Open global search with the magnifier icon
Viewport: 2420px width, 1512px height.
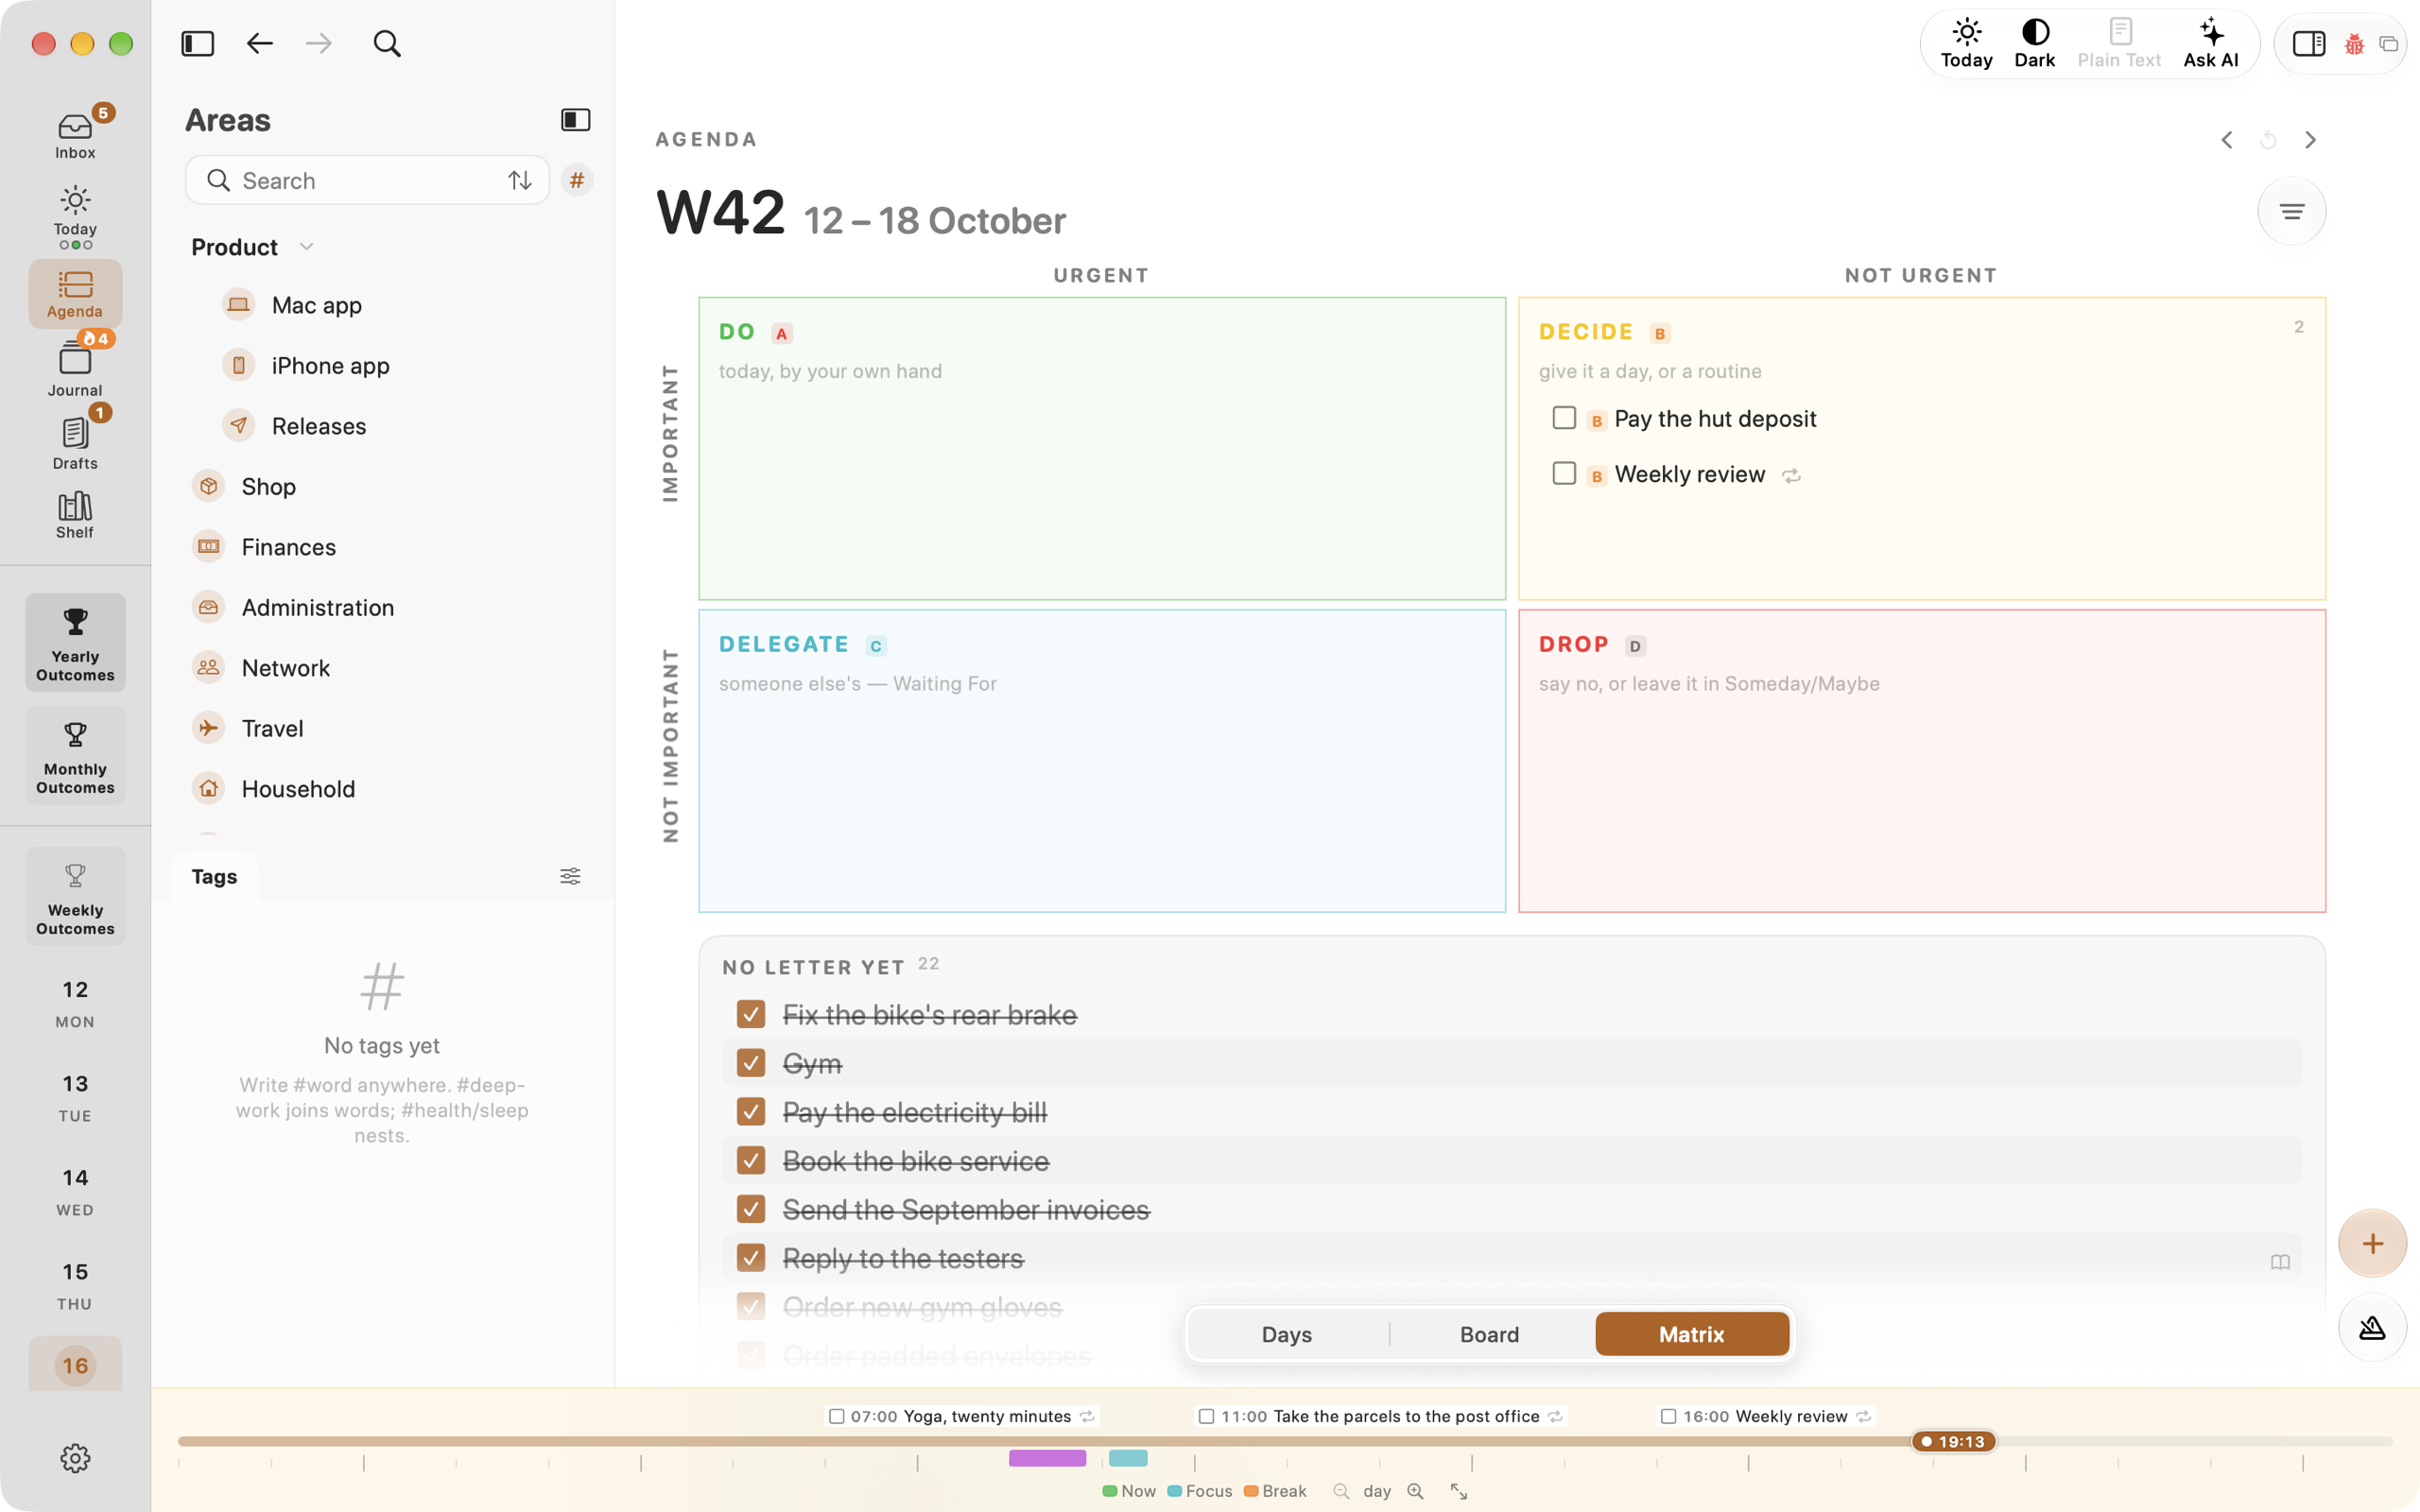coord(387,43)
